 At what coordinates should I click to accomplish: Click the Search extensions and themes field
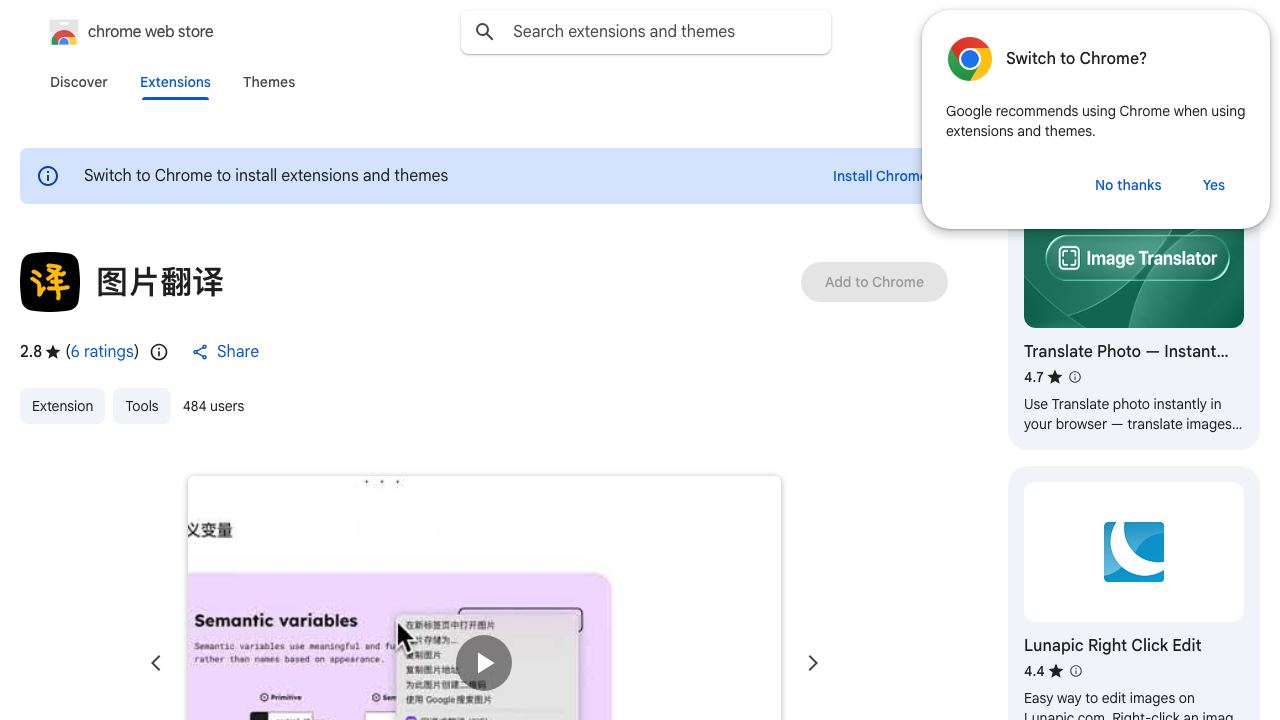646,32
